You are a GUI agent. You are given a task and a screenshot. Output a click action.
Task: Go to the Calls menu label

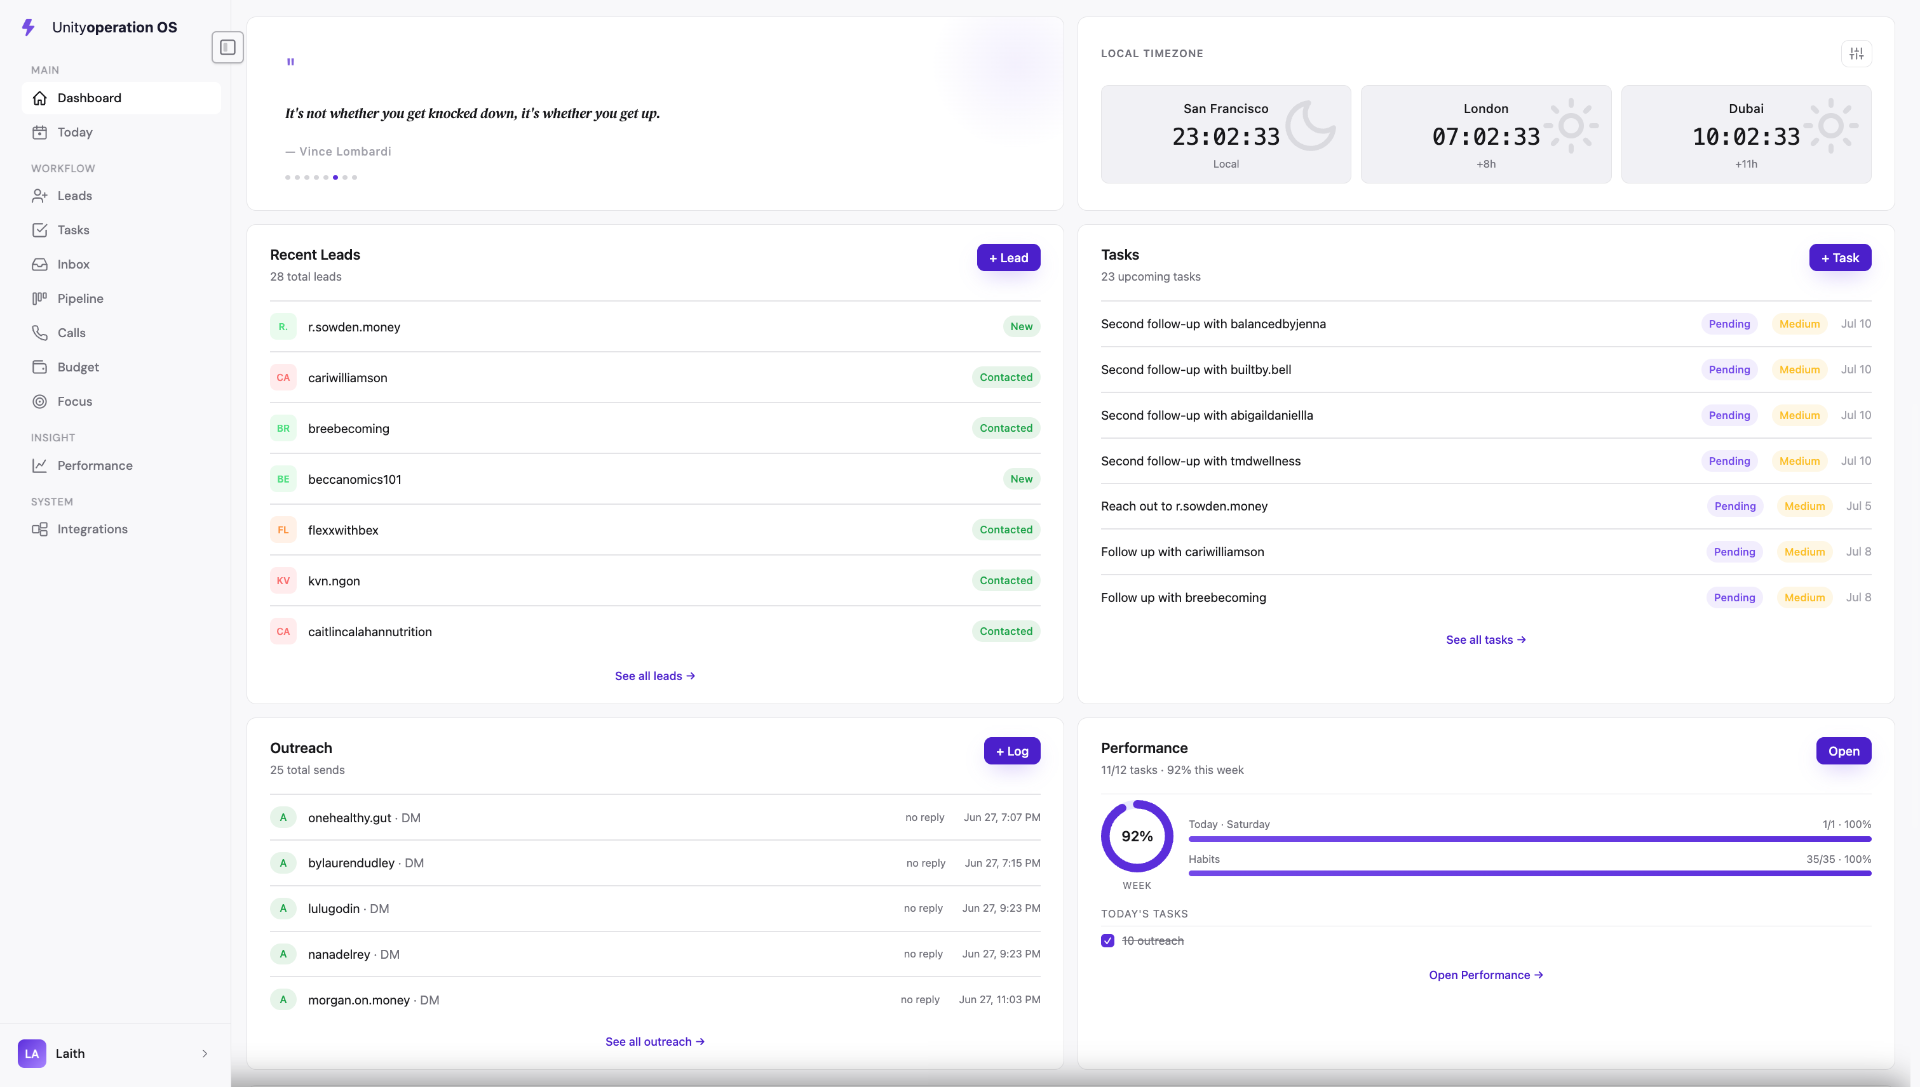71,333
